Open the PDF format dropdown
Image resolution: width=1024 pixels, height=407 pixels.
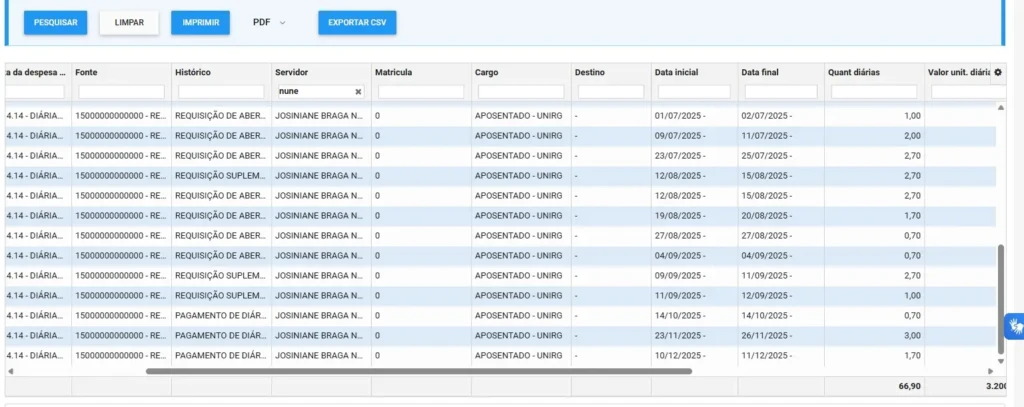269,22
